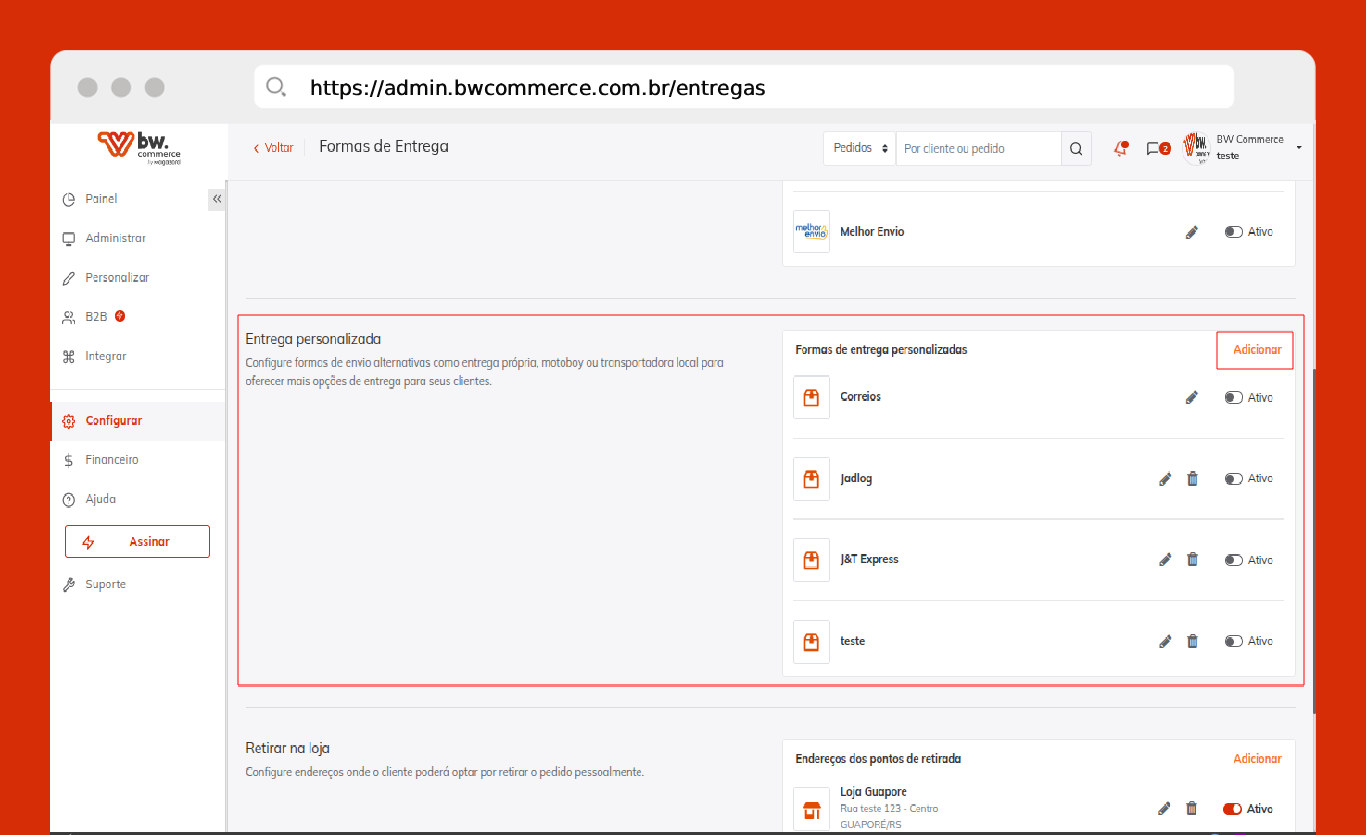Delete the teste delivery method
Image resolution: width=1366 pixels, height=835 pixels.
click(1192, 641)
